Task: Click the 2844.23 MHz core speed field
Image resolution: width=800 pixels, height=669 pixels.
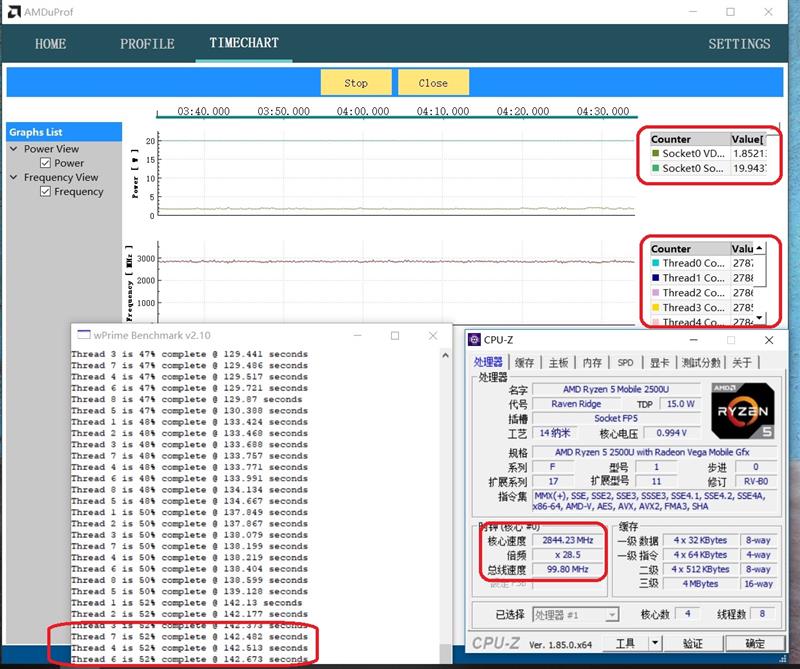Action: coord(567,540)
